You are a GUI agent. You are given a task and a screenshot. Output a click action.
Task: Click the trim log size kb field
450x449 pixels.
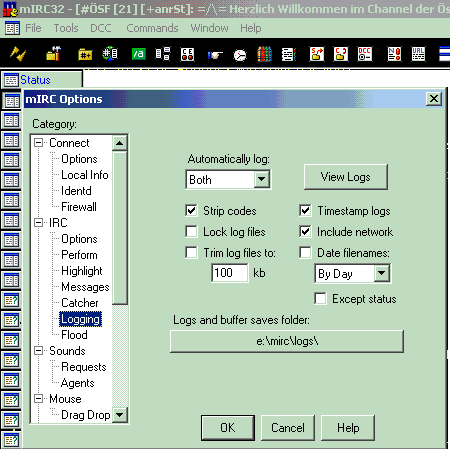pos(230,273)
